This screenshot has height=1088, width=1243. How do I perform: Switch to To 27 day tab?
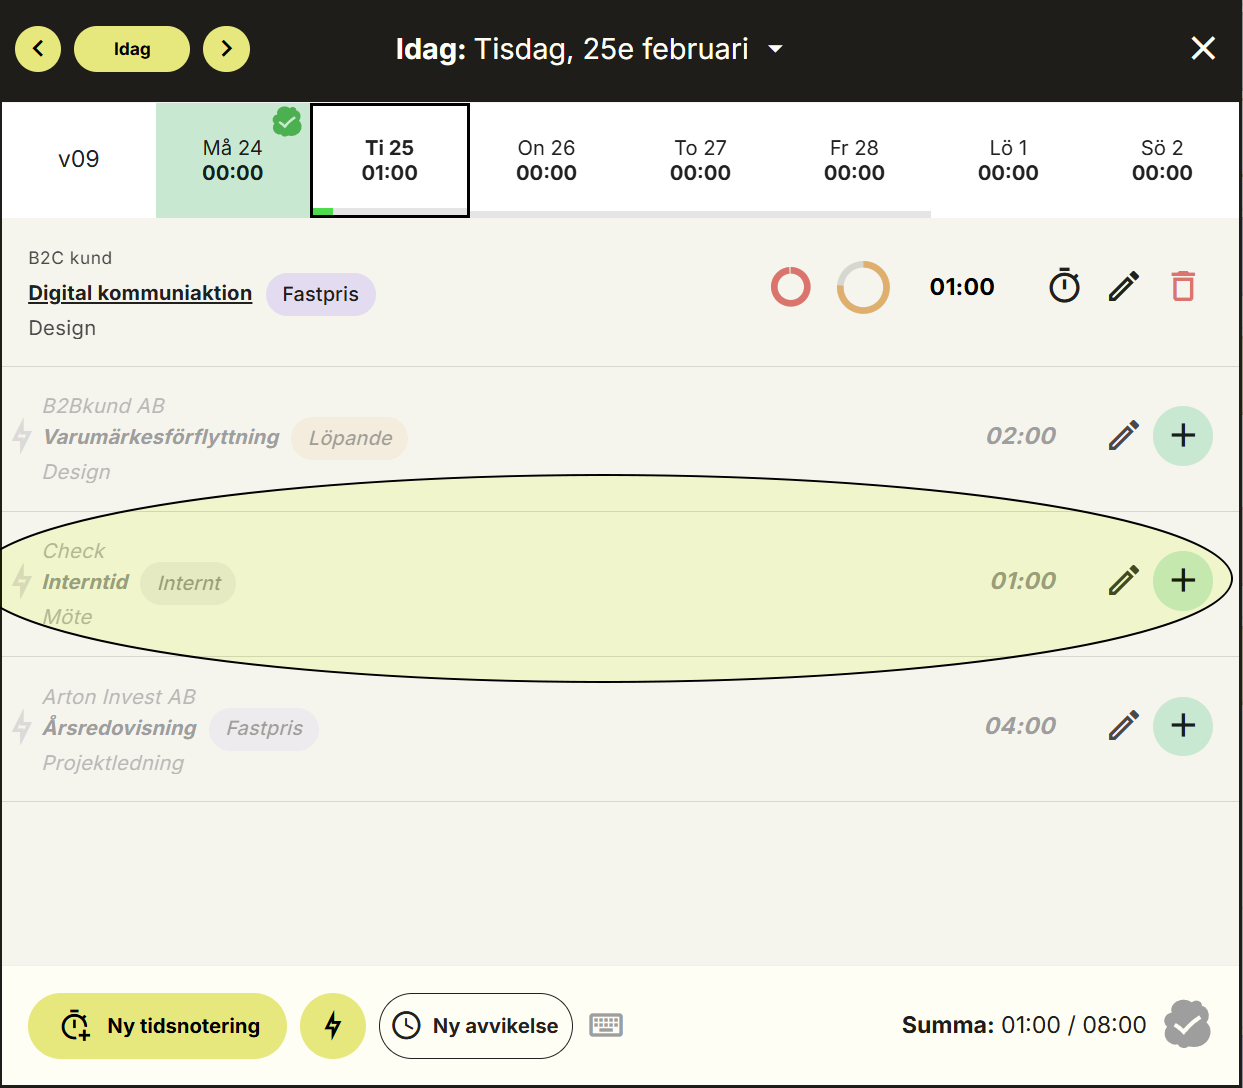(700, 160)
